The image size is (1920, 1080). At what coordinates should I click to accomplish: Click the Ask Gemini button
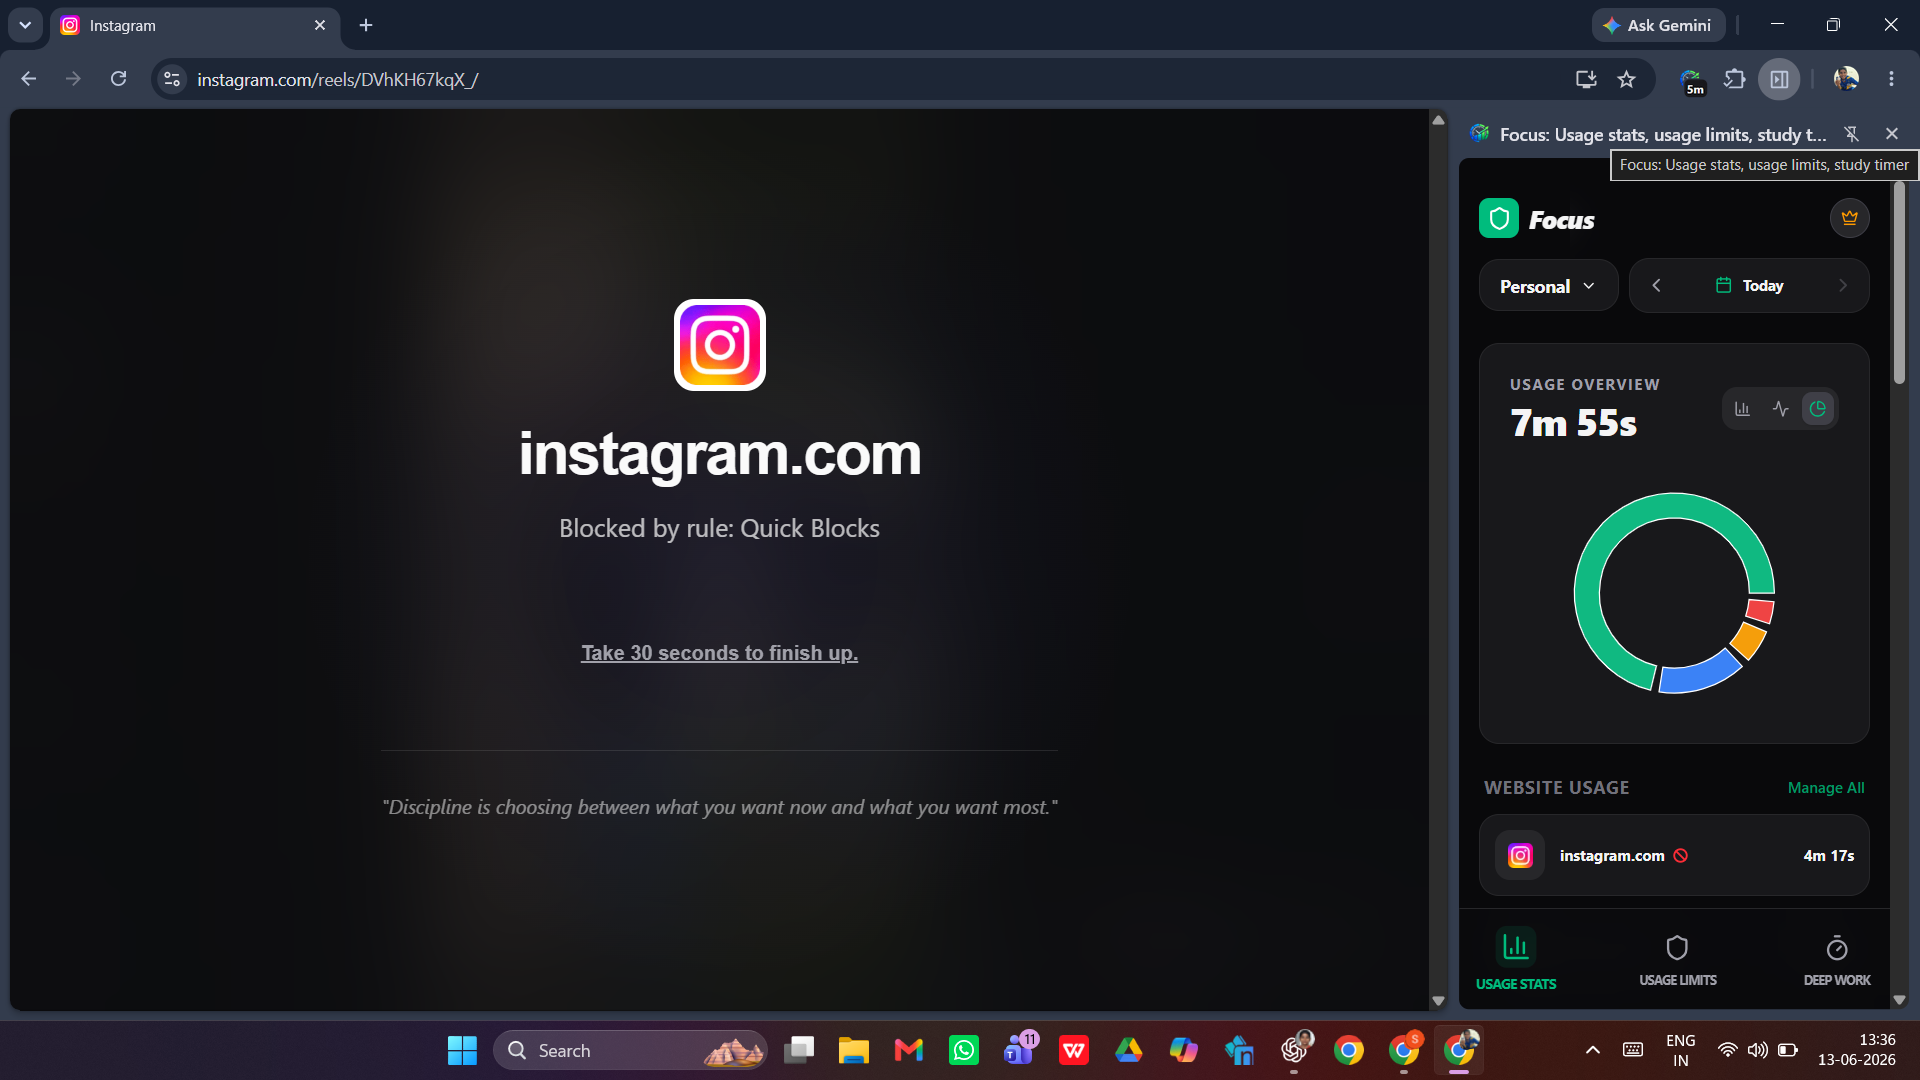pos(1658,25)
